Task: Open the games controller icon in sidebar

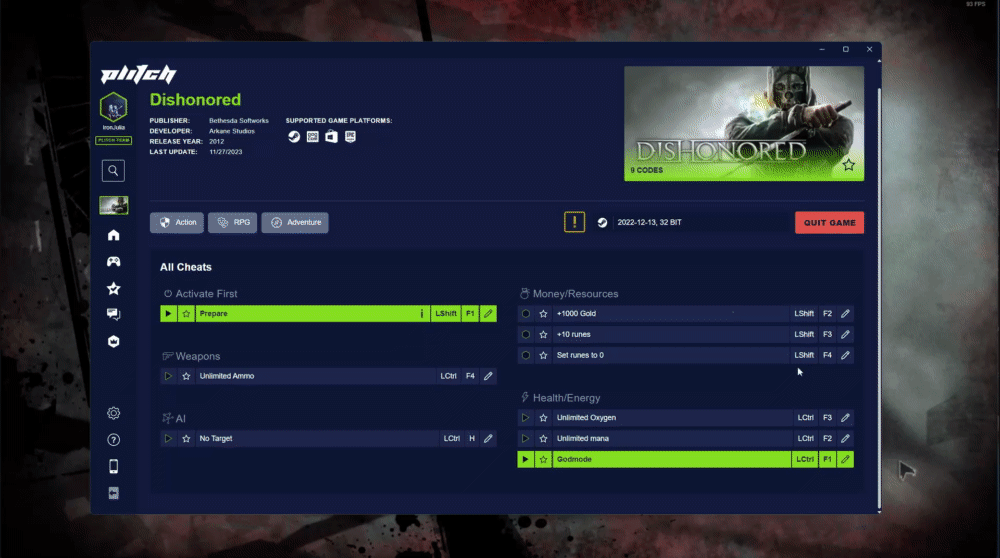Action: pos(114,261)
